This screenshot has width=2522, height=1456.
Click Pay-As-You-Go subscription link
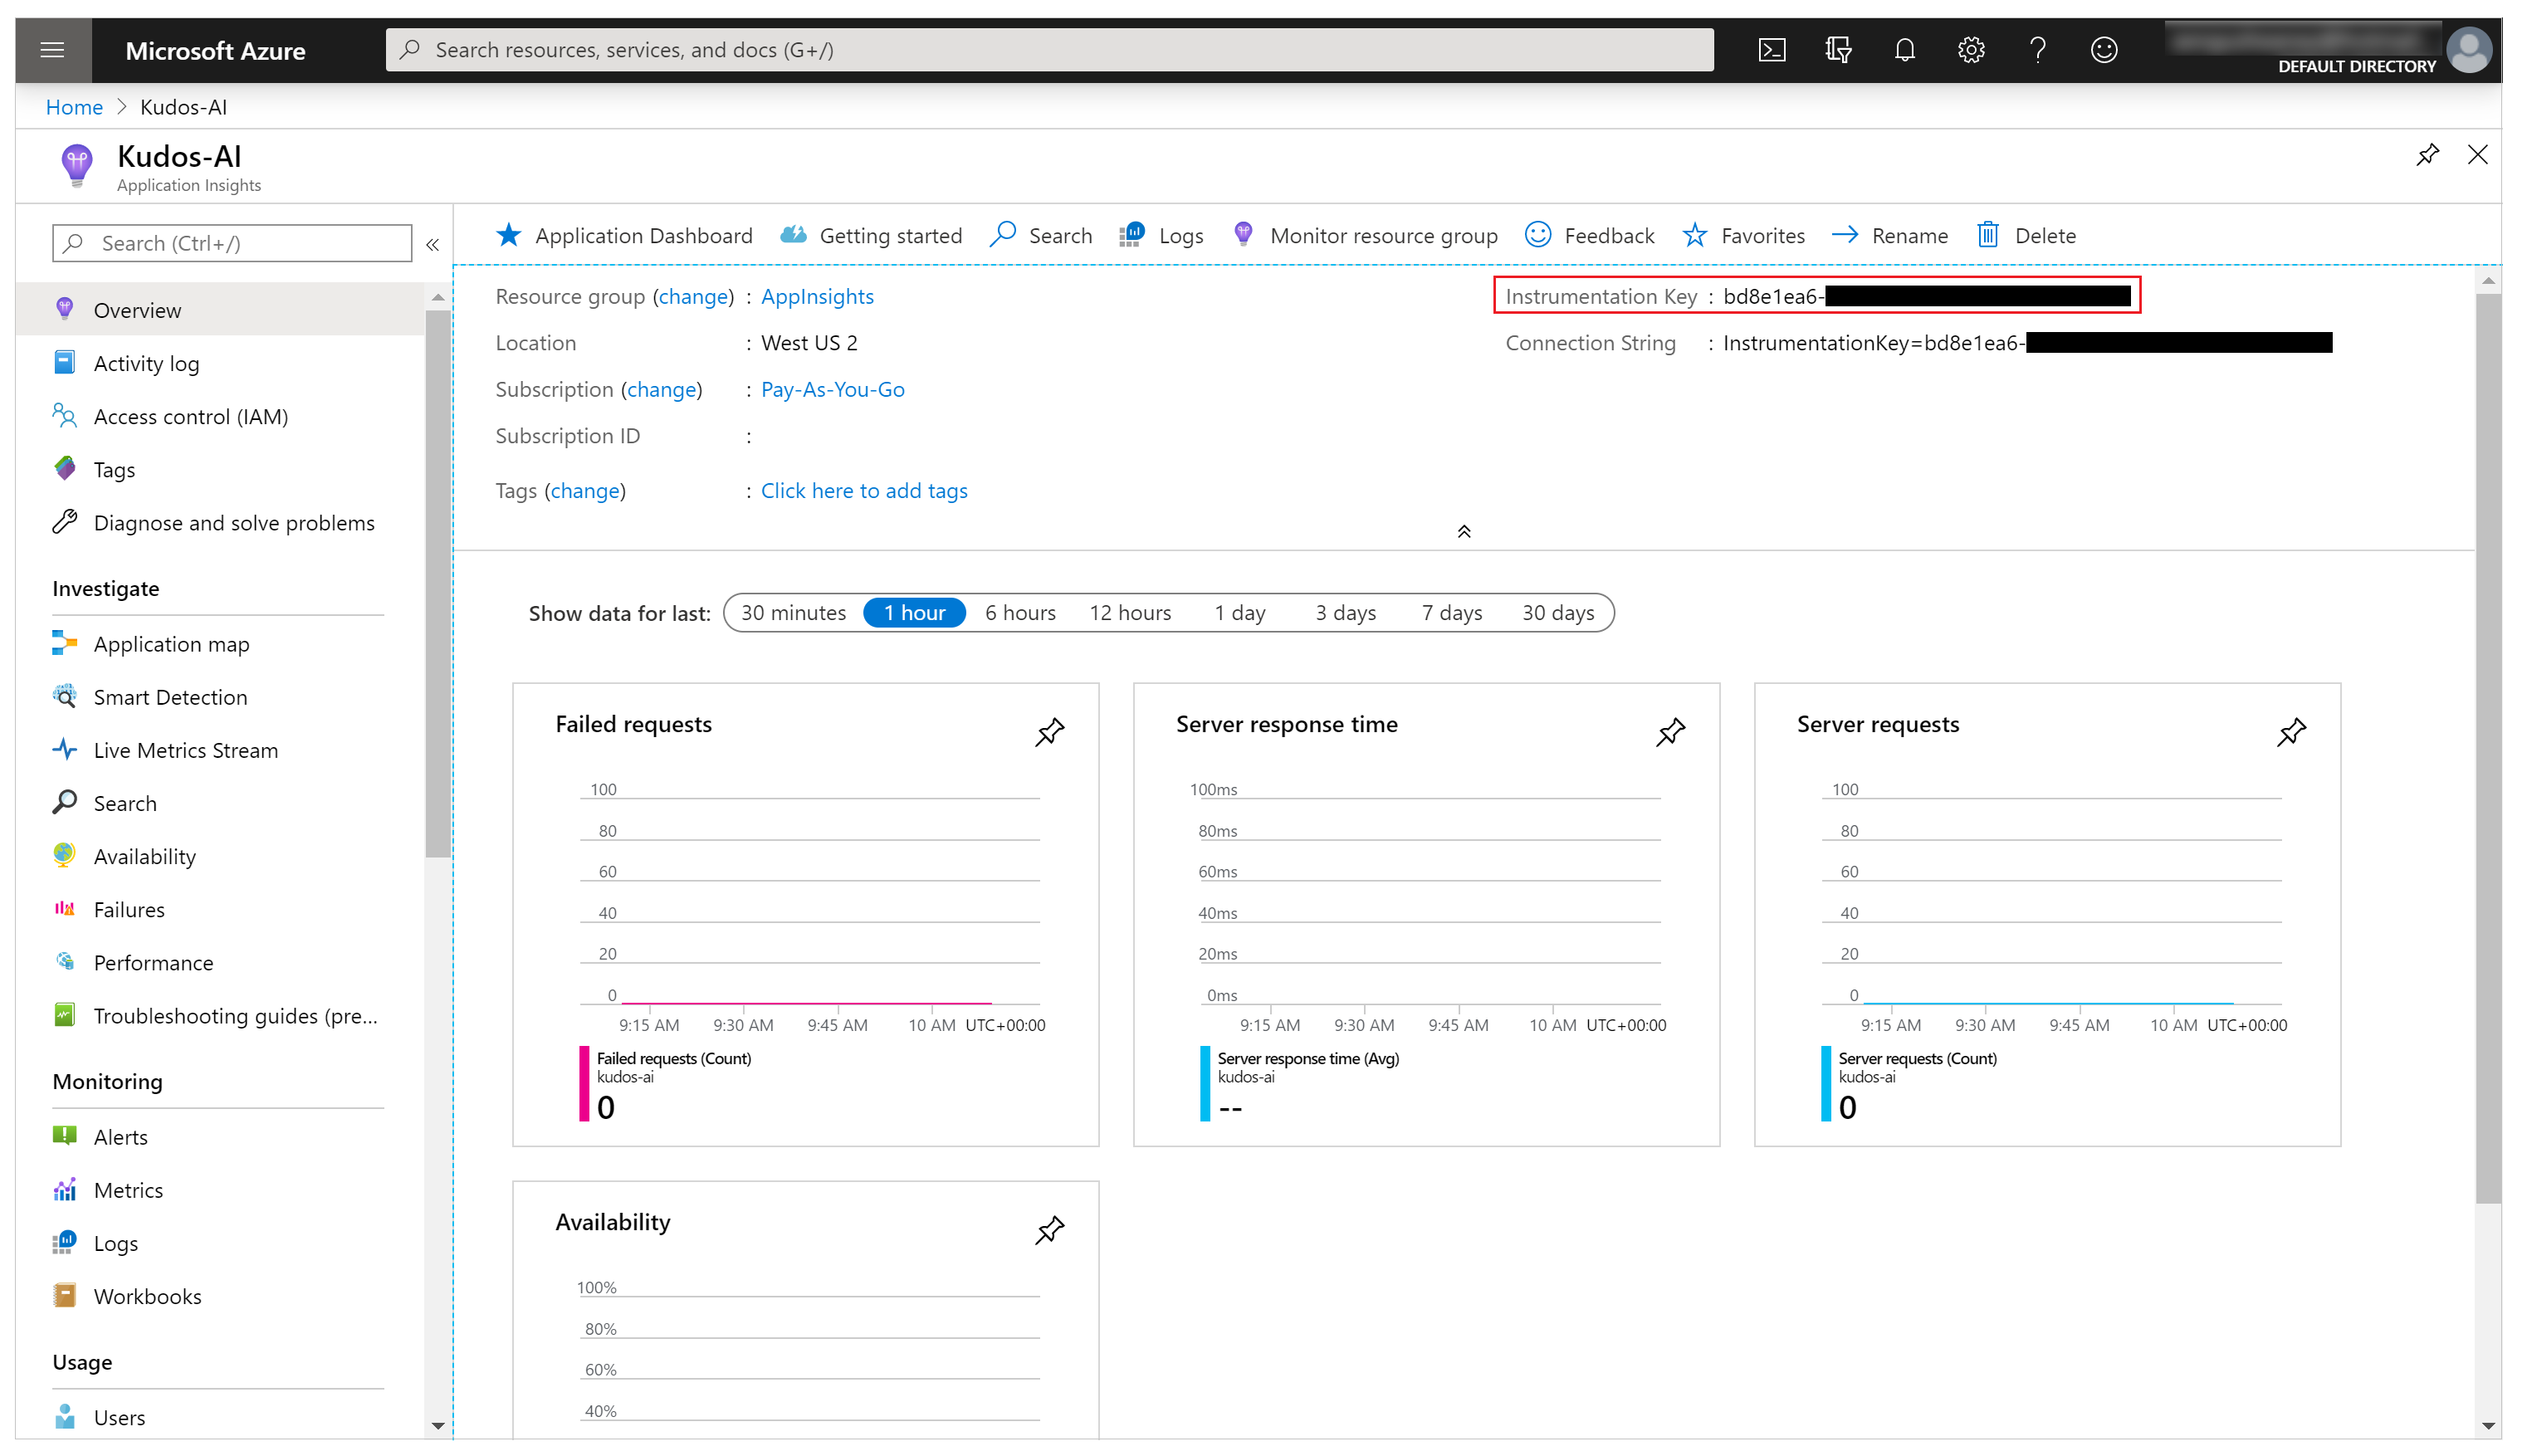pos(833,388)
